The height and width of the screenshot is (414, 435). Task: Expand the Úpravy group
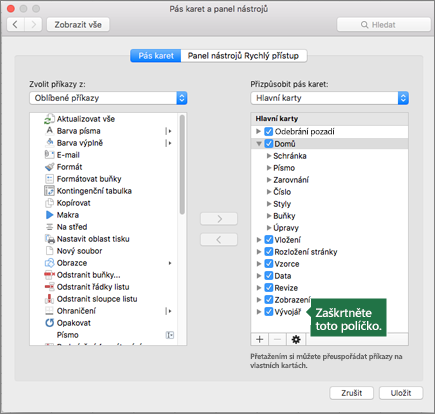coord(269,228)
